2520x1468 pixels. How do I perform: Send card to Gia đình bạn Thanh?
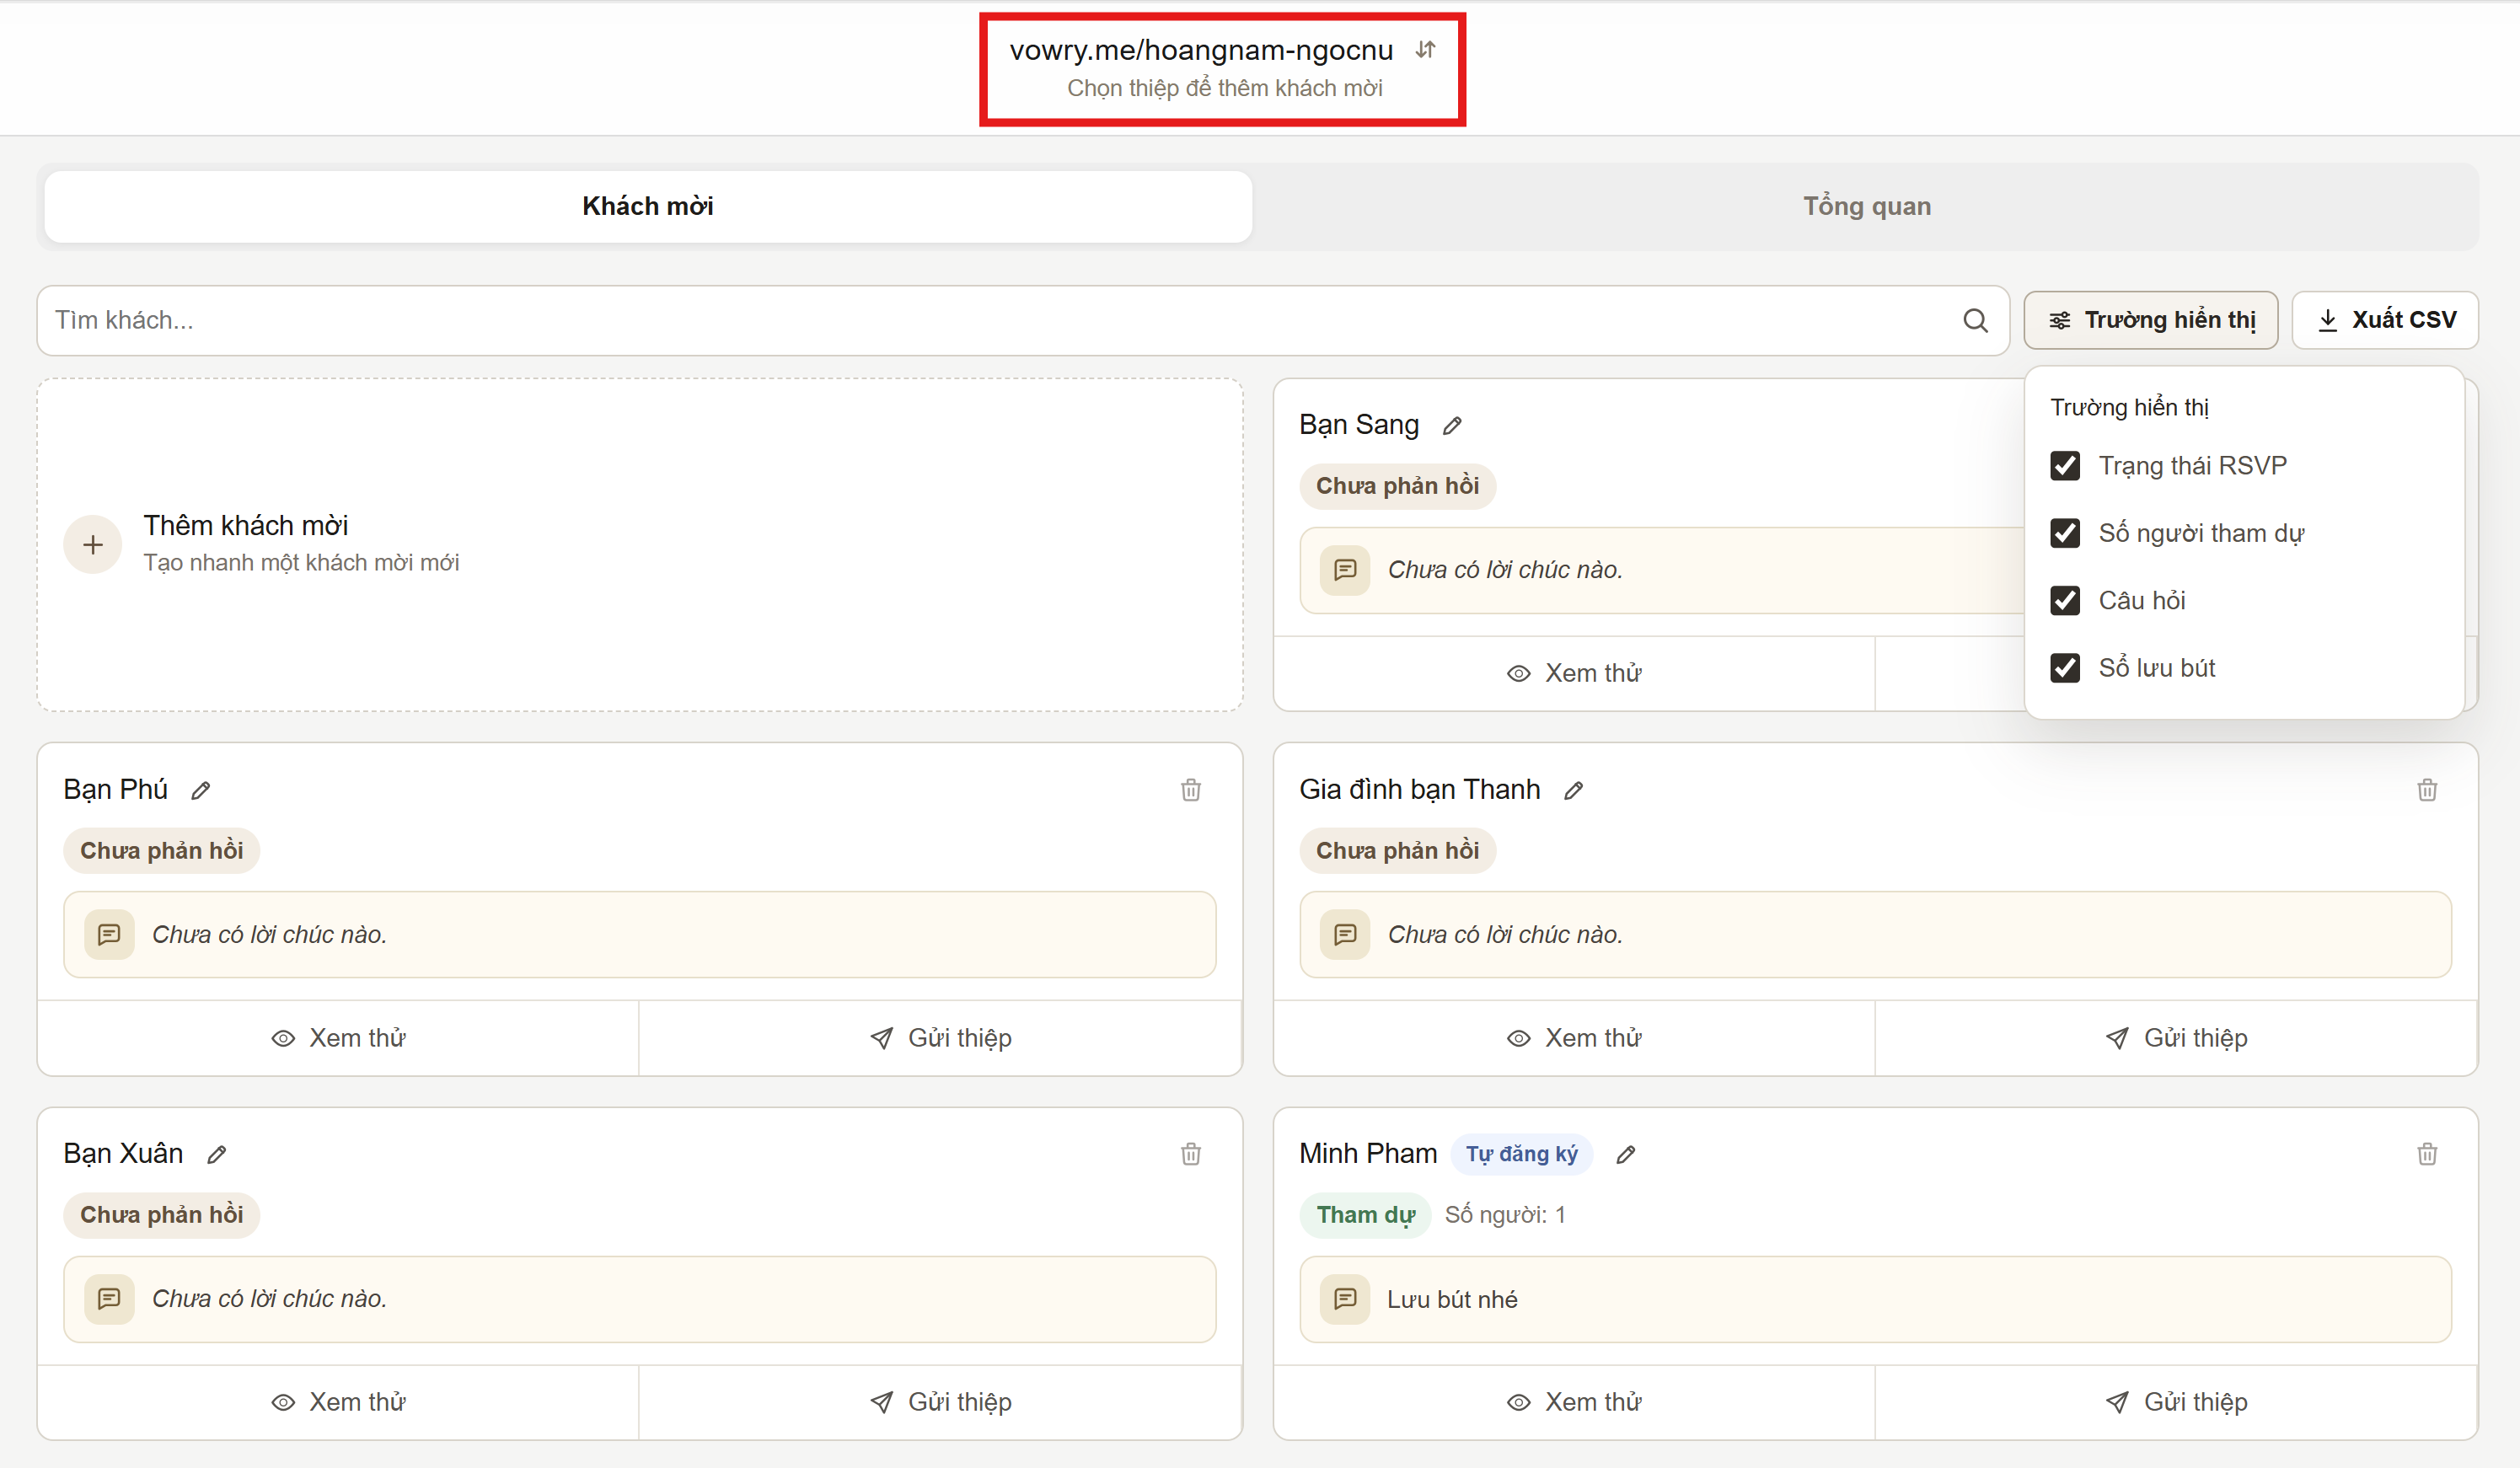pos(2176,1038)
